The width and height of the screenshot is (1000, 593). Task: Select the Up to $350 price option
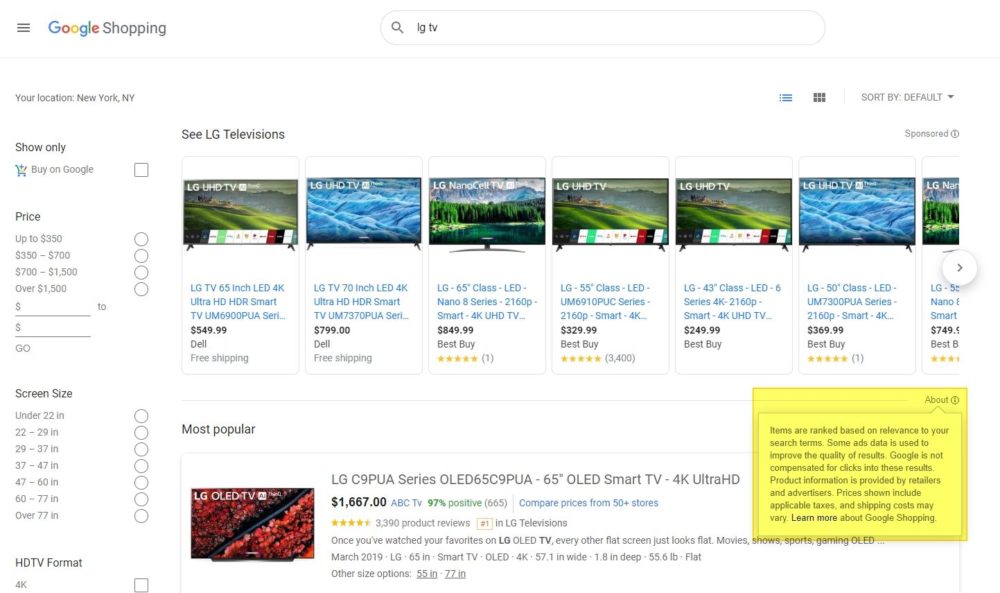[142, 239]
